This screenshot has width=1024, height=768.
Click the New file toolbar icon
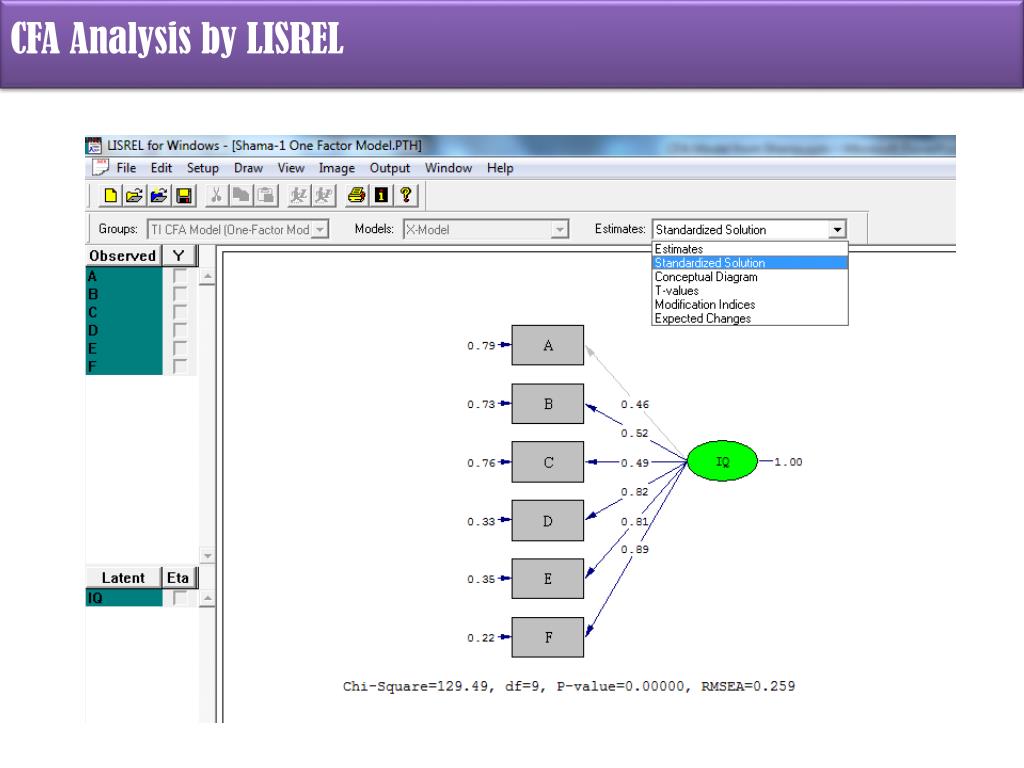pyautogui.click(x=110, y=195)
